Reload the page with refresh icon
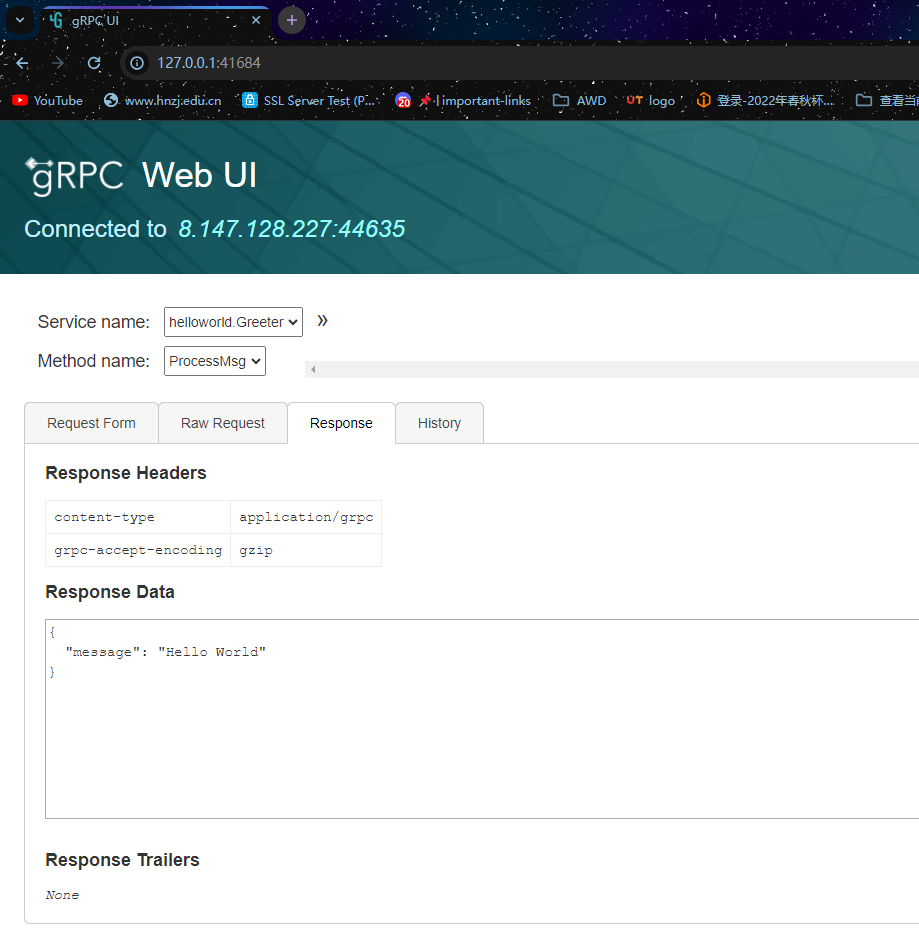 (94, 63)
